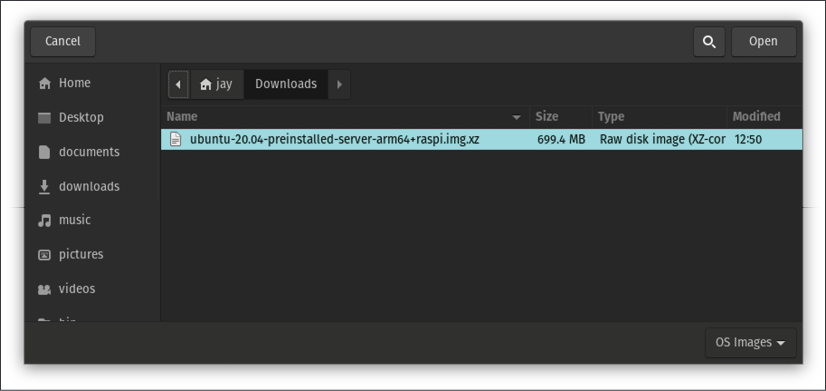Select Downloads path segment
Image resolution: width=826 pixels, height=391 pixels.
click(x=286, y=84)
